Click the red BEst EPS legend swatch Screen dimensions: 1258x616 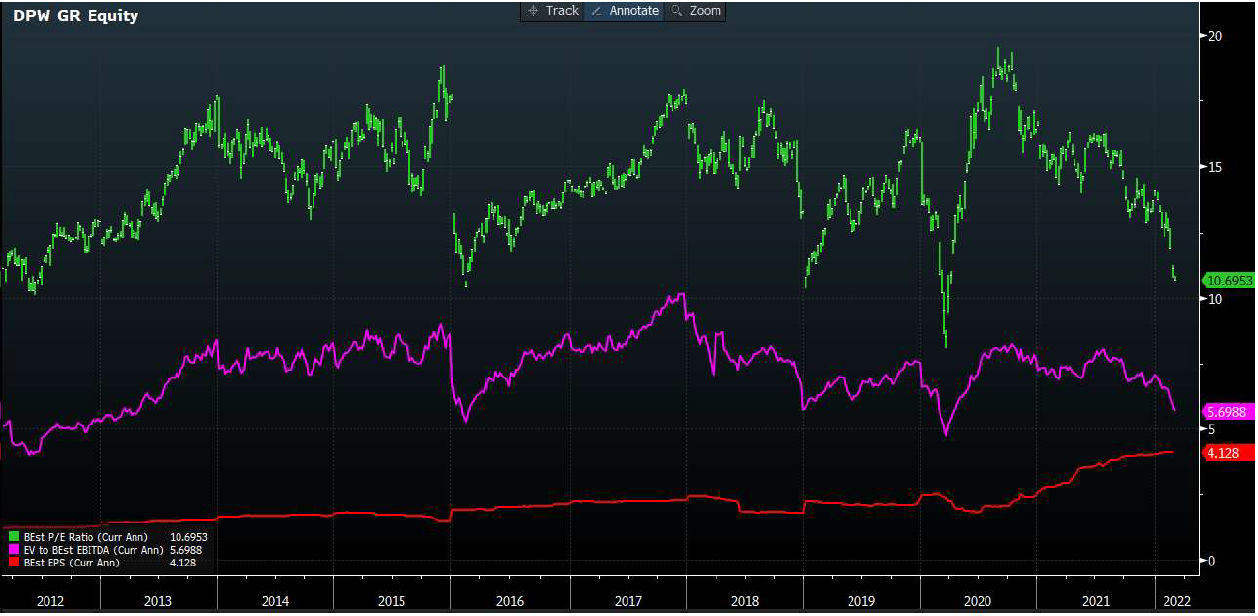[x=13, y=563]
